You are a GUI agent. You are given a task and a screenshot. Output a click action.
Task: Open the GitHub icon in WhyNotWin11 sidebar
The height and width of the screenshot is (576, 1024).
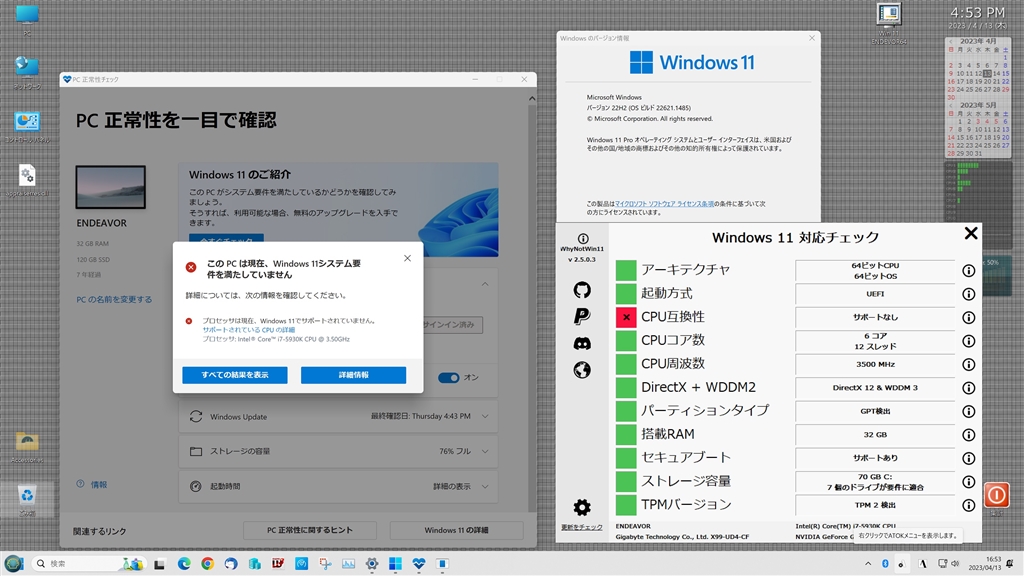pos(582,289)
